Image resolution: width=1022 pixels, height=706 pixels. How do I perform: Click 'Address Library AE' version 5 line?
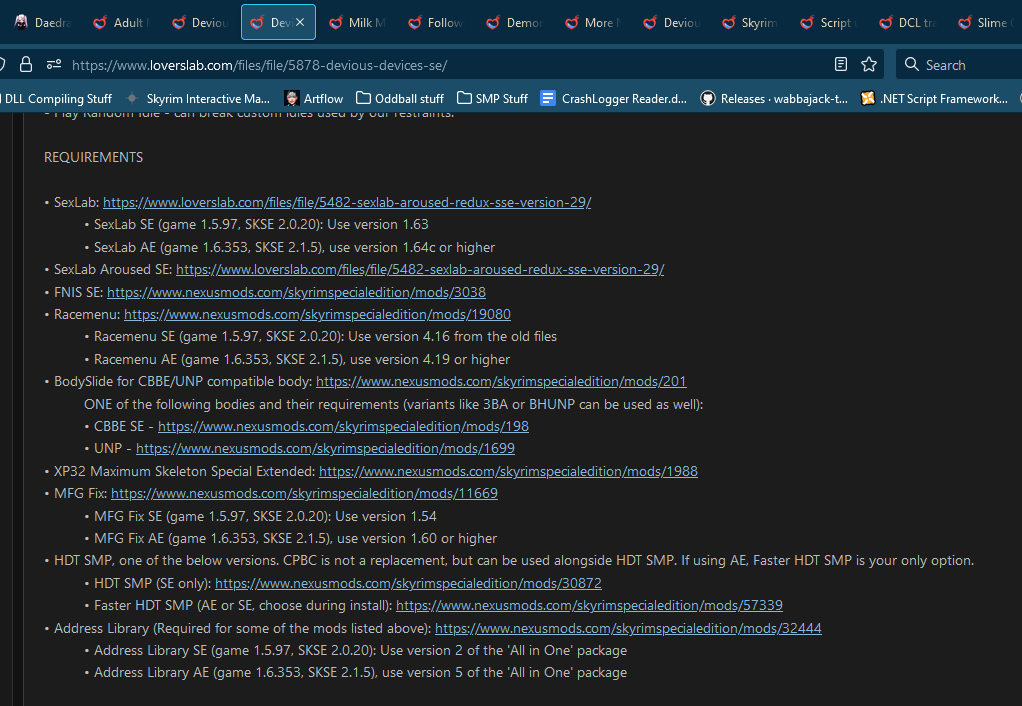pos(360,673)
